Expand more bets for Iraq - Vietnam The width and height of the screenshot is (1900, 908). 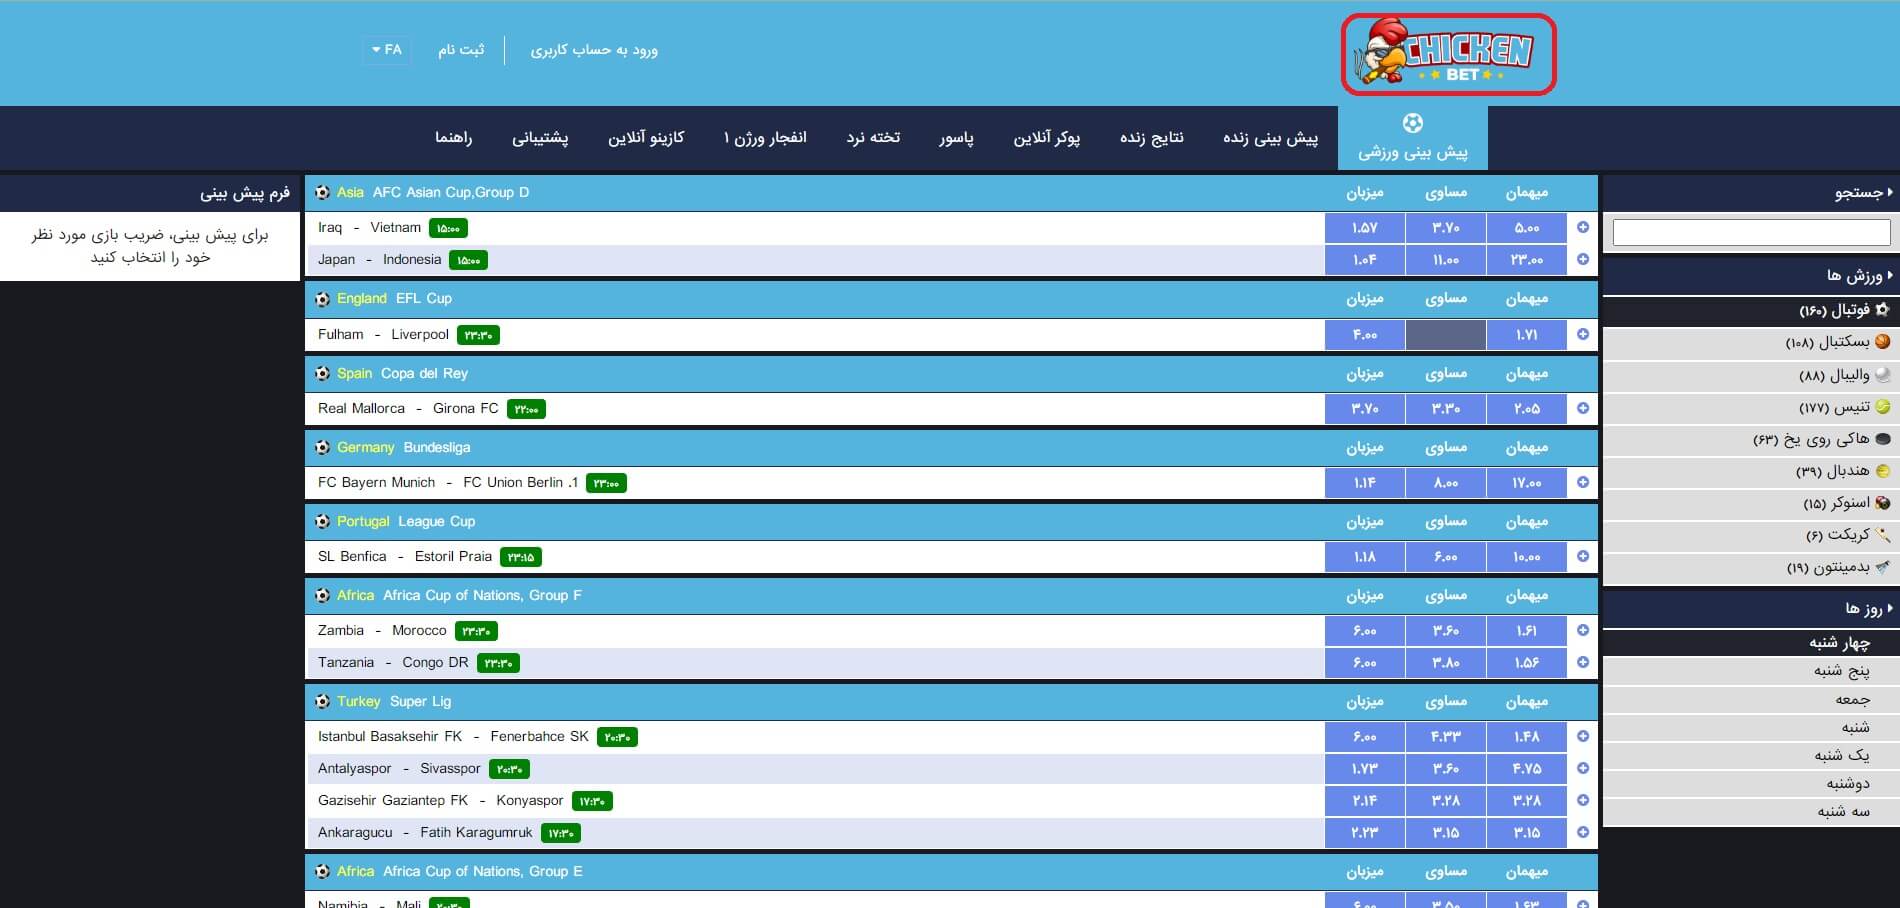[1583, 227]
